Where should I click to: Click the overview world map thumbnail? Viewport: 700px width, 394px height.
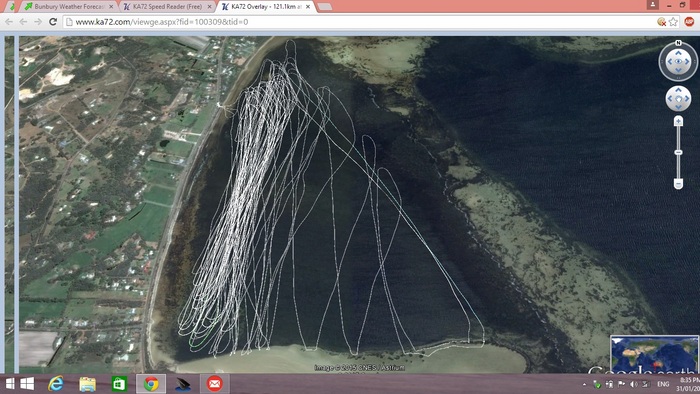pyautogui.click(x=654, y=355)
